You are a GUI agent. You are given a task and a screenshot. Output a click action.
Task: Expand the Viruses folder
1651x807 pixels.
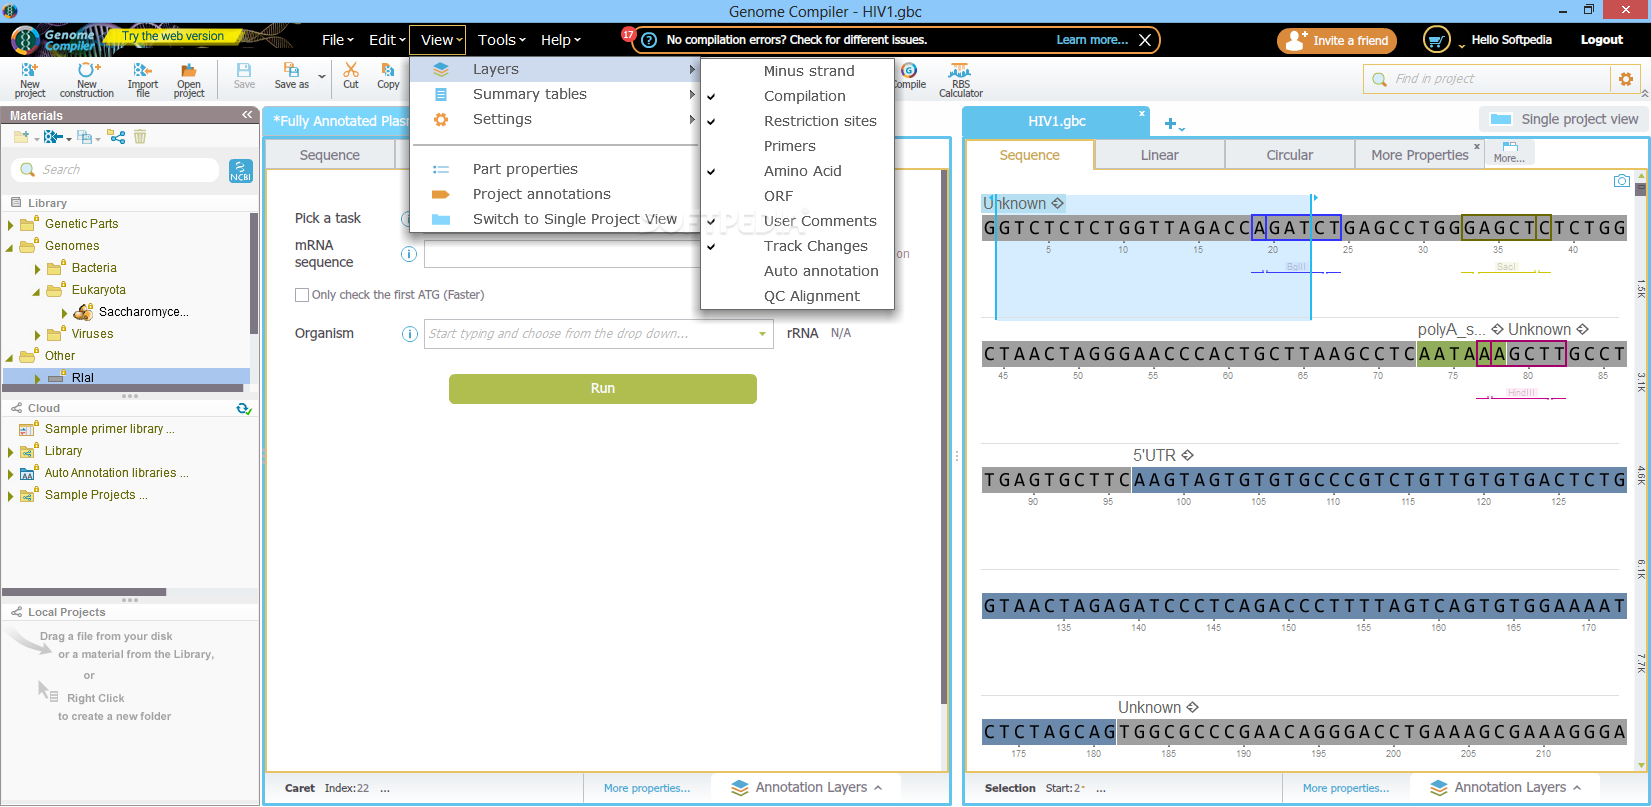click(38, 335)
